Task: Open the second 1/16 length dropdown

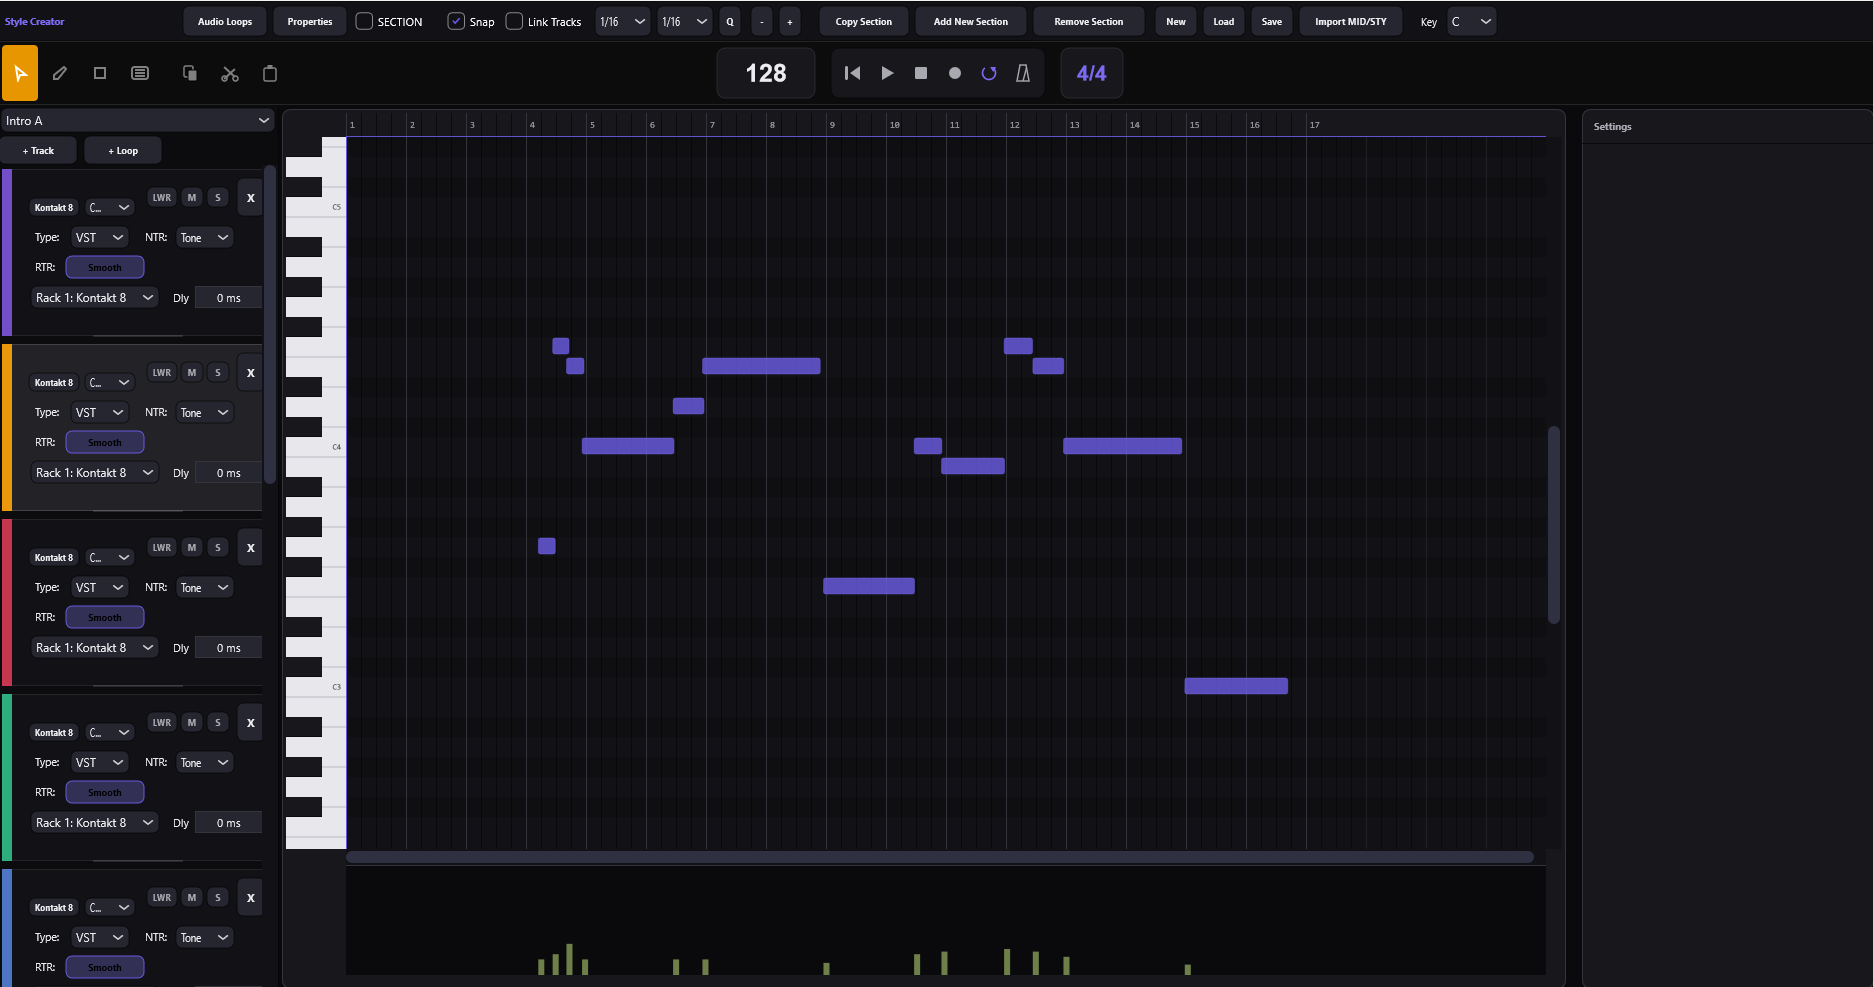Action: tap(685, 22)
